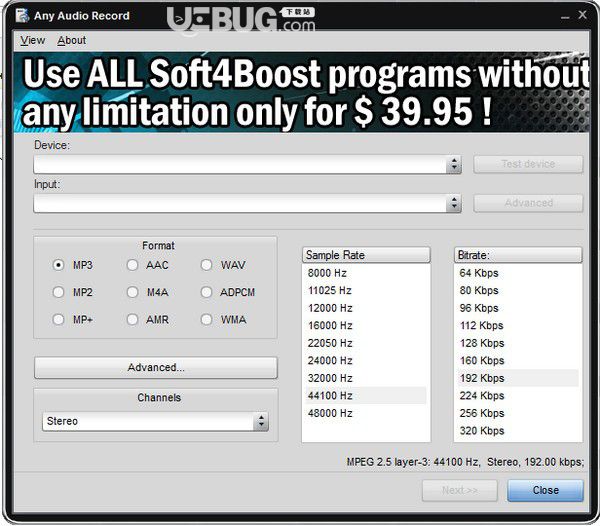600x526 pixels.
Task: Select 22050 Hz sample rate
Action: click(366, 343)
